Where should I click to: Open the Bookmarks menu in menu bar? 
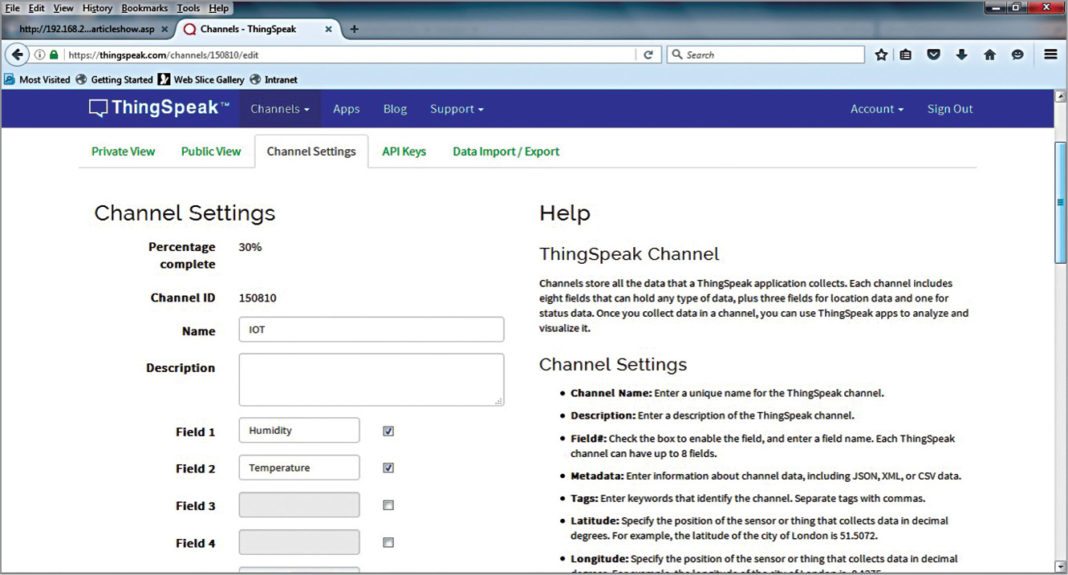tap(145, 8)
